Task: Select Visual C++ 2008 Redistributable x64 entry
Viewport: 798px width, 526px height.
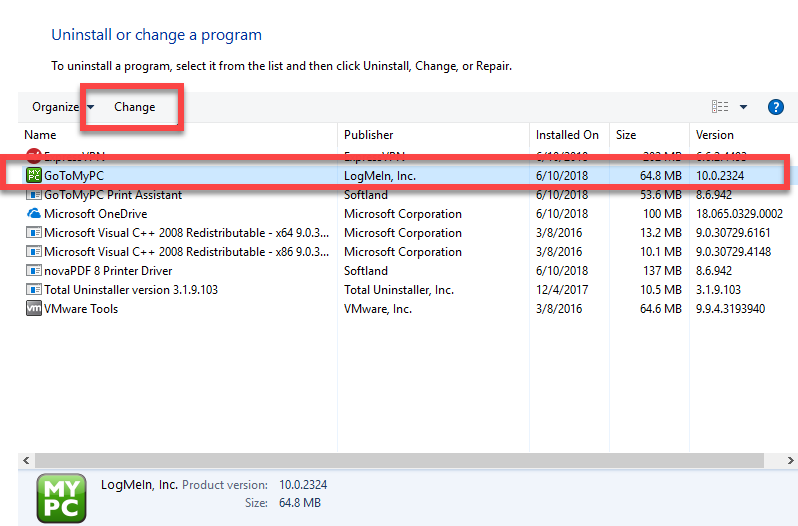Action: pyautogui.click(x=187, y=232)
